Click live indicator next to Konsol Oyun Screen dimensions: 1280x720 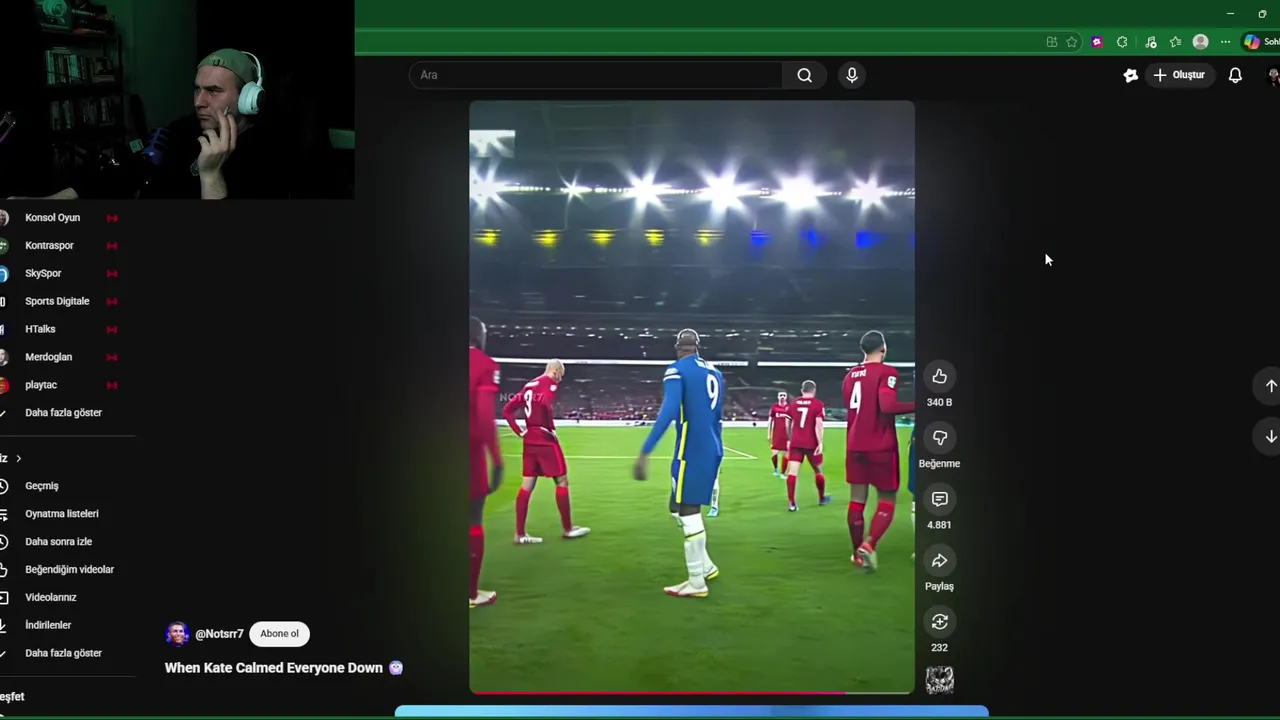point(112,218)
